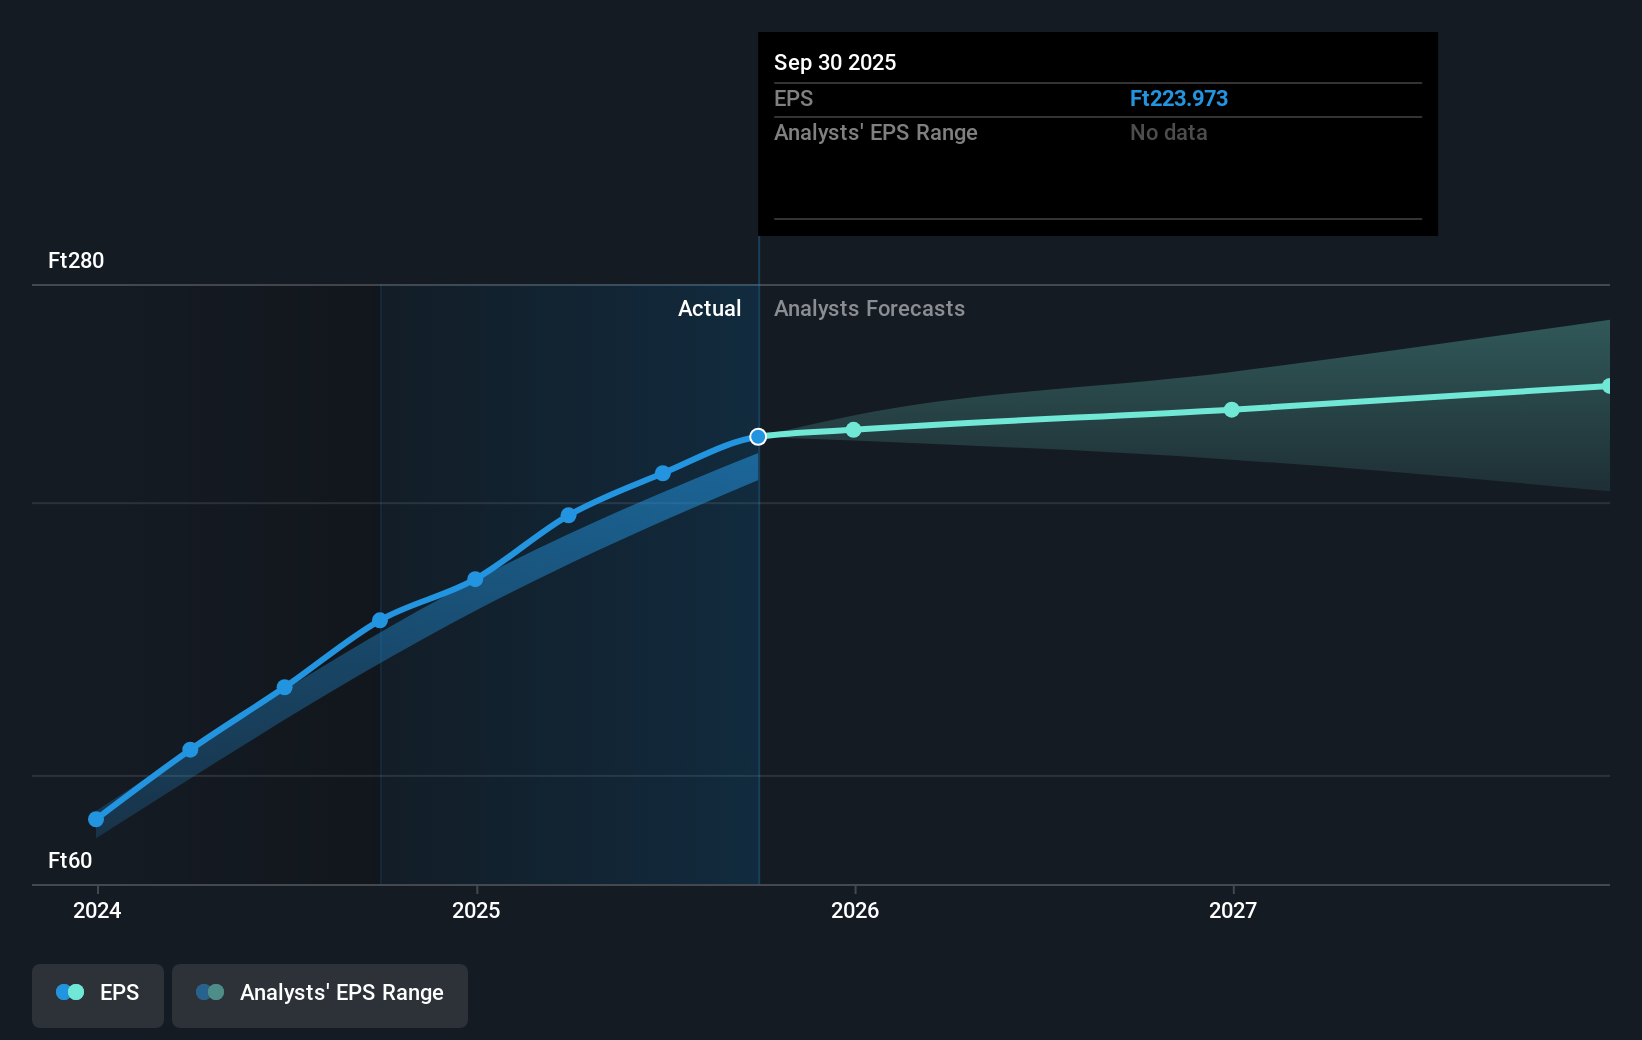Viewport: 1642px width, 1040px height.
Task: Toggle the Analysts' EPS Range visibility
Action: (320, 995)
